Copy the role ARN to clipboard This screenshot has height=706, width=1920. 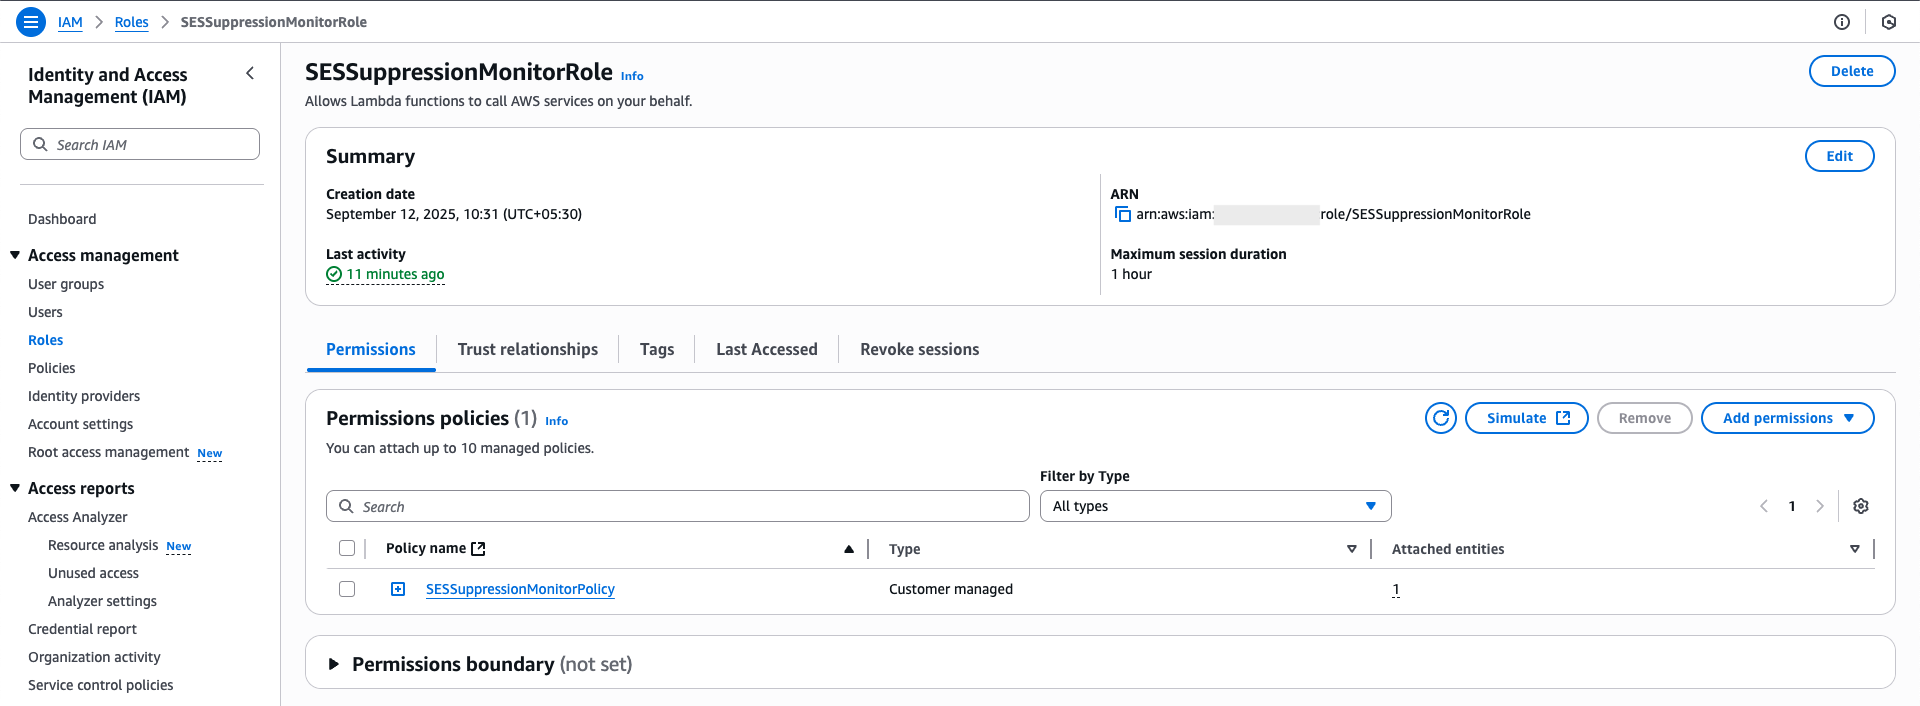(x=1122, y=214)
